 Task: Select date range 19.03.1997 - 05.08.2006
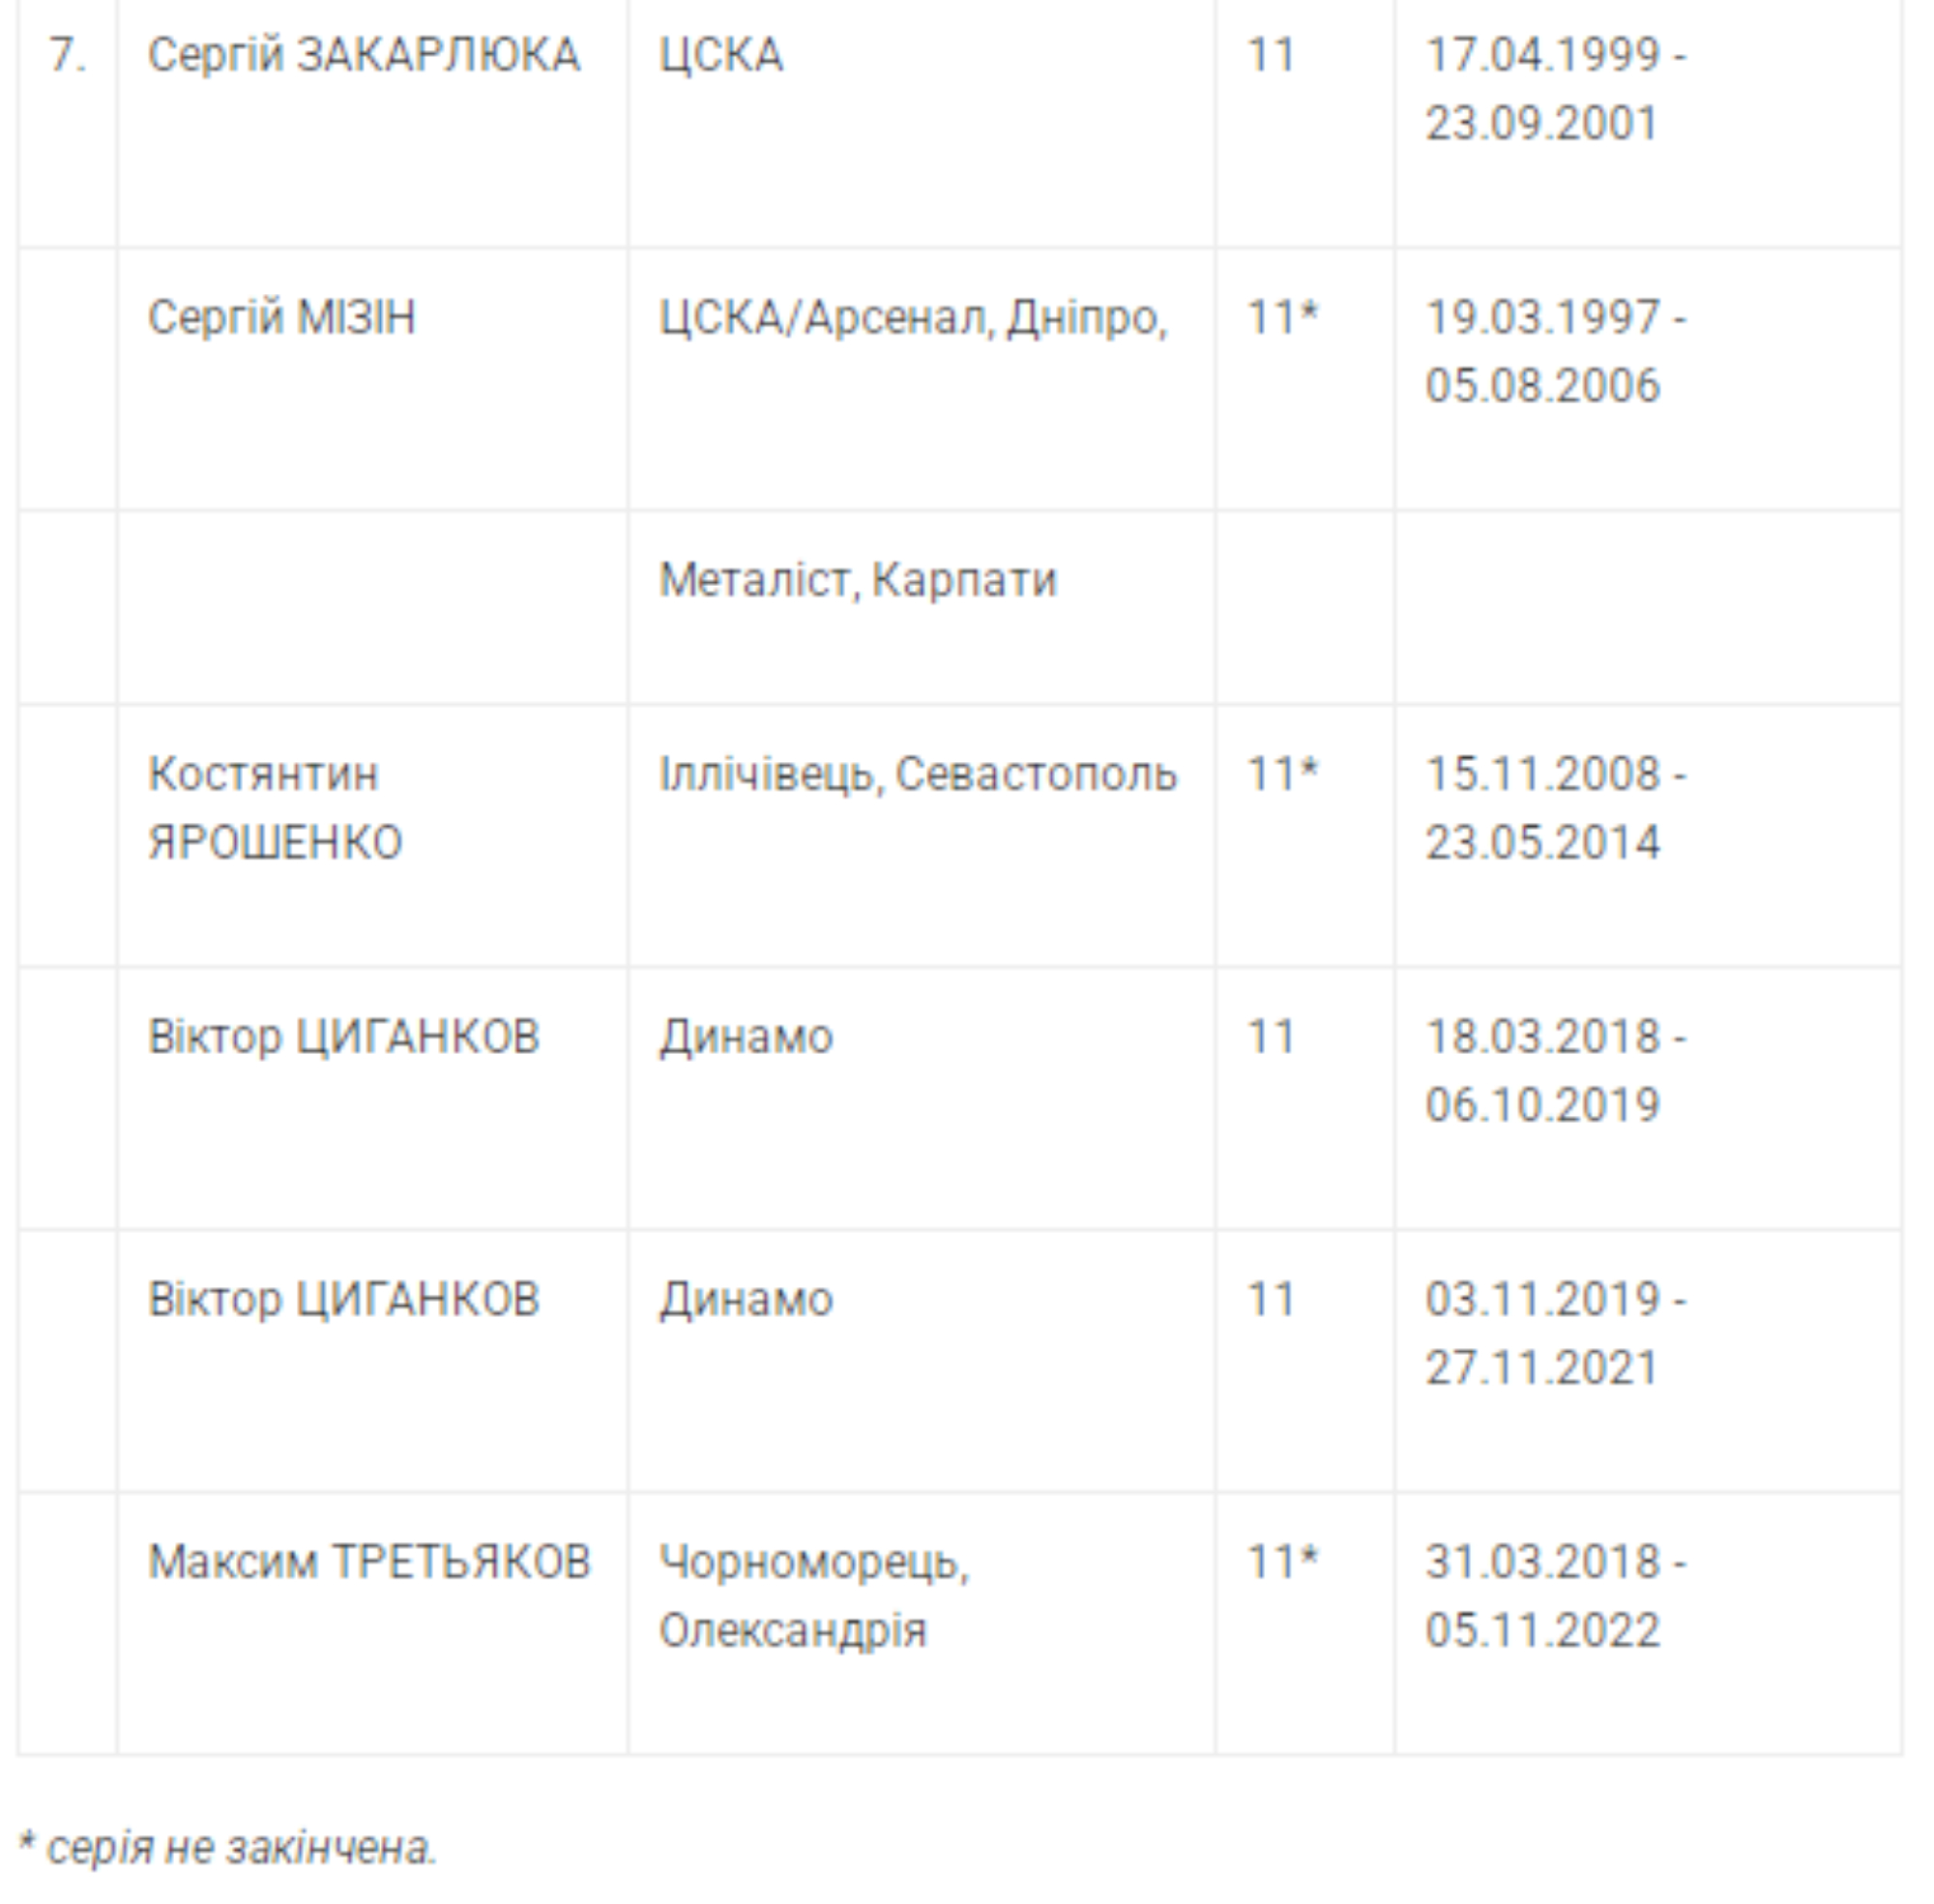pos(1555,352)
